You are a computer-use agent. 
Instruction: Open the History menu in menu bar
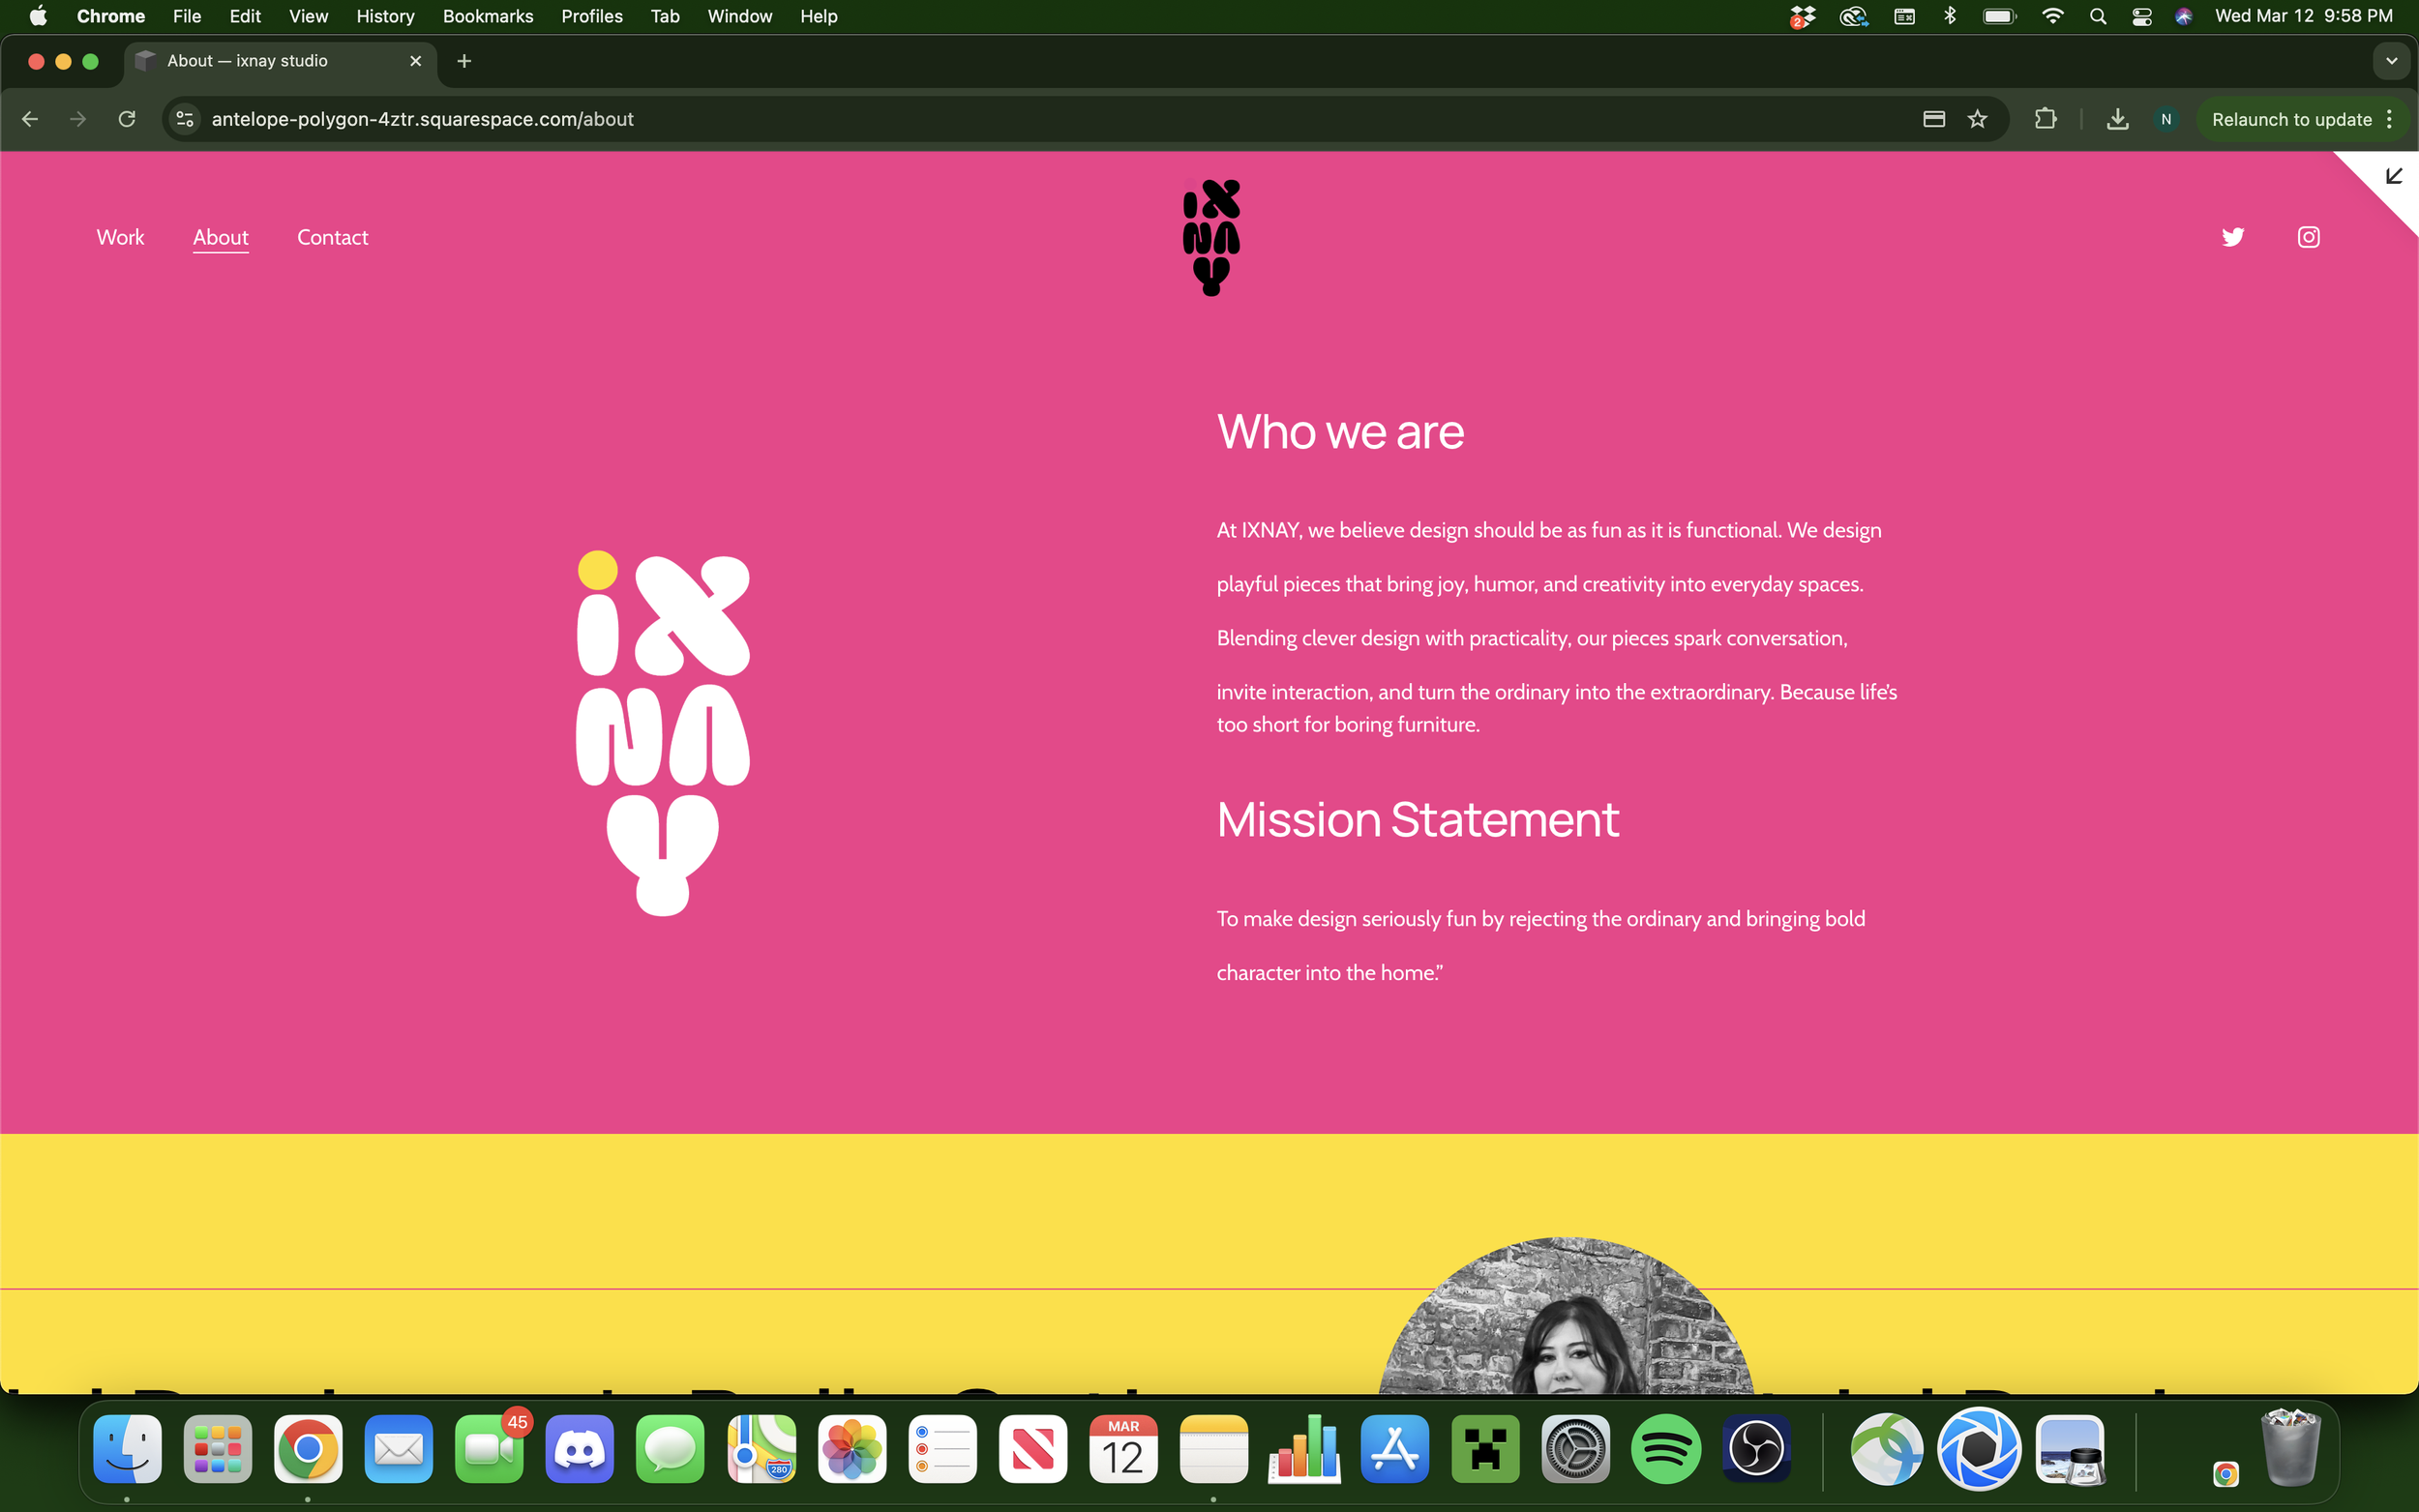coord(385,16)
